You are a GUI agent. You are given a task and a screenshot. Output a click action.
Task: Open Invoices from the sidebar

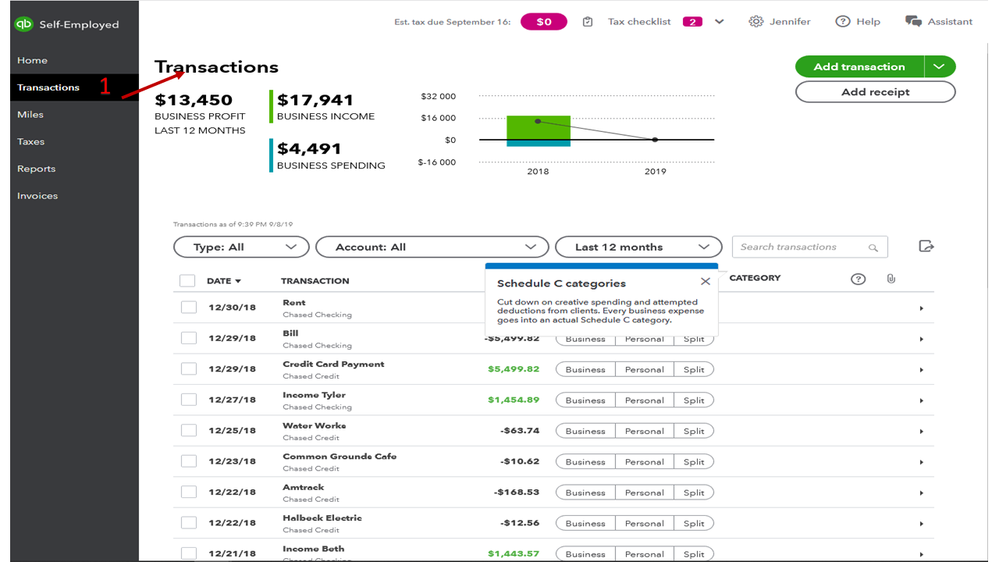tap(37, 196)
